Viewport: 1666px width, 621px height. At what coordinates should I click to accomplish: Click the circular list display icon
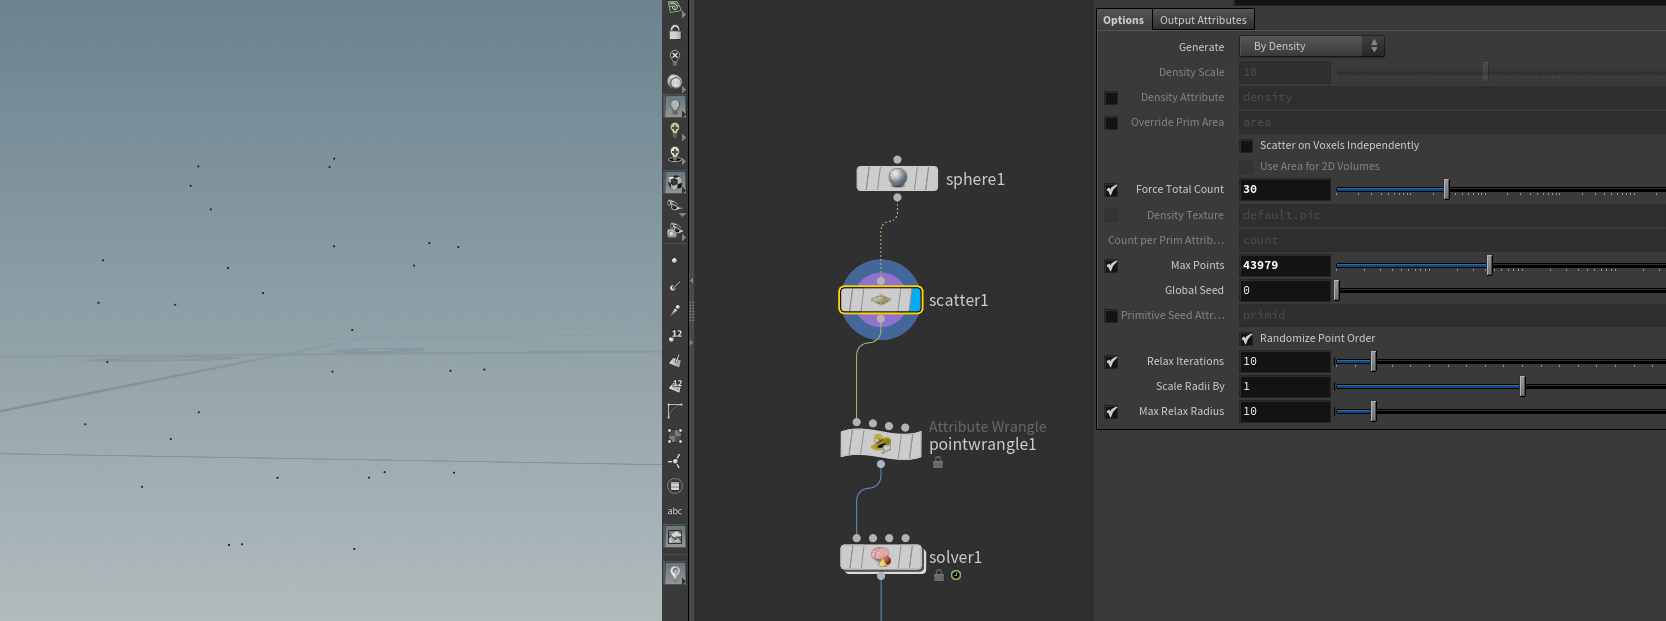(x=675, y=486)
